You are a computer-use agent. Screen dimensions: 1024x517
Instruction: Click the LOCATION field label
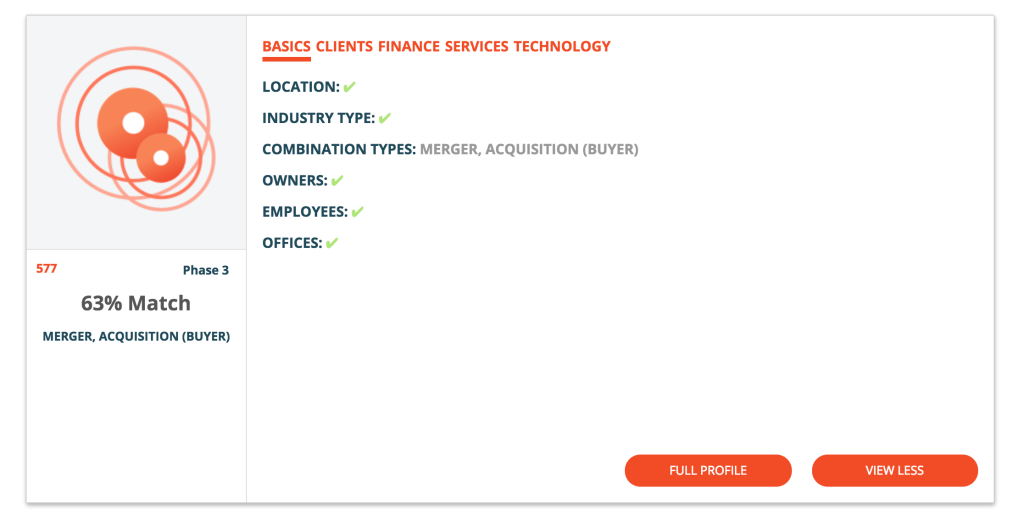[301, 87]
